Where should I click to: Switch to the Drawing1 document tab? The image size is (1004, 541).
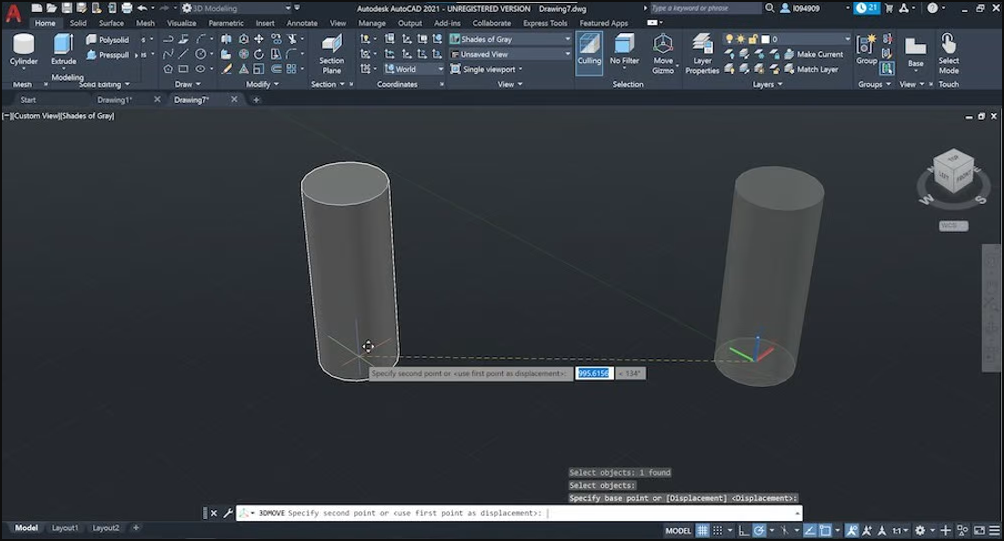(x=114, y=100)
